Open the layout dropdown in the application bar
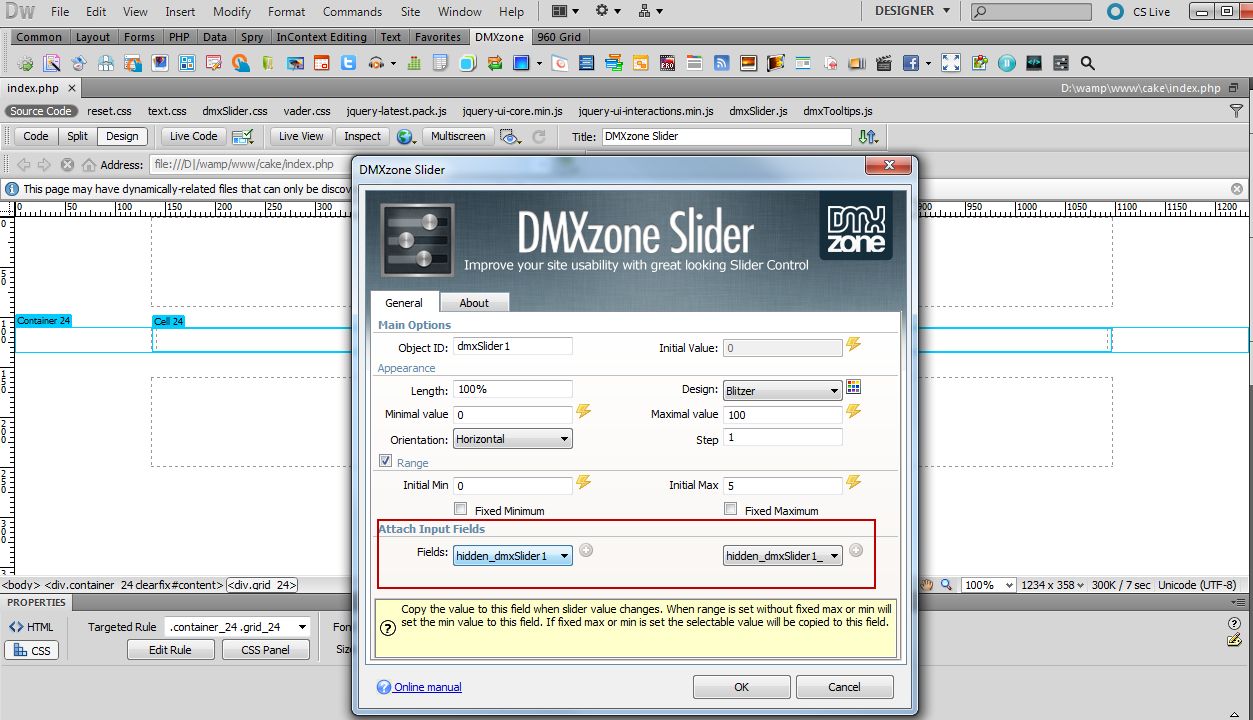 point(566,11)
